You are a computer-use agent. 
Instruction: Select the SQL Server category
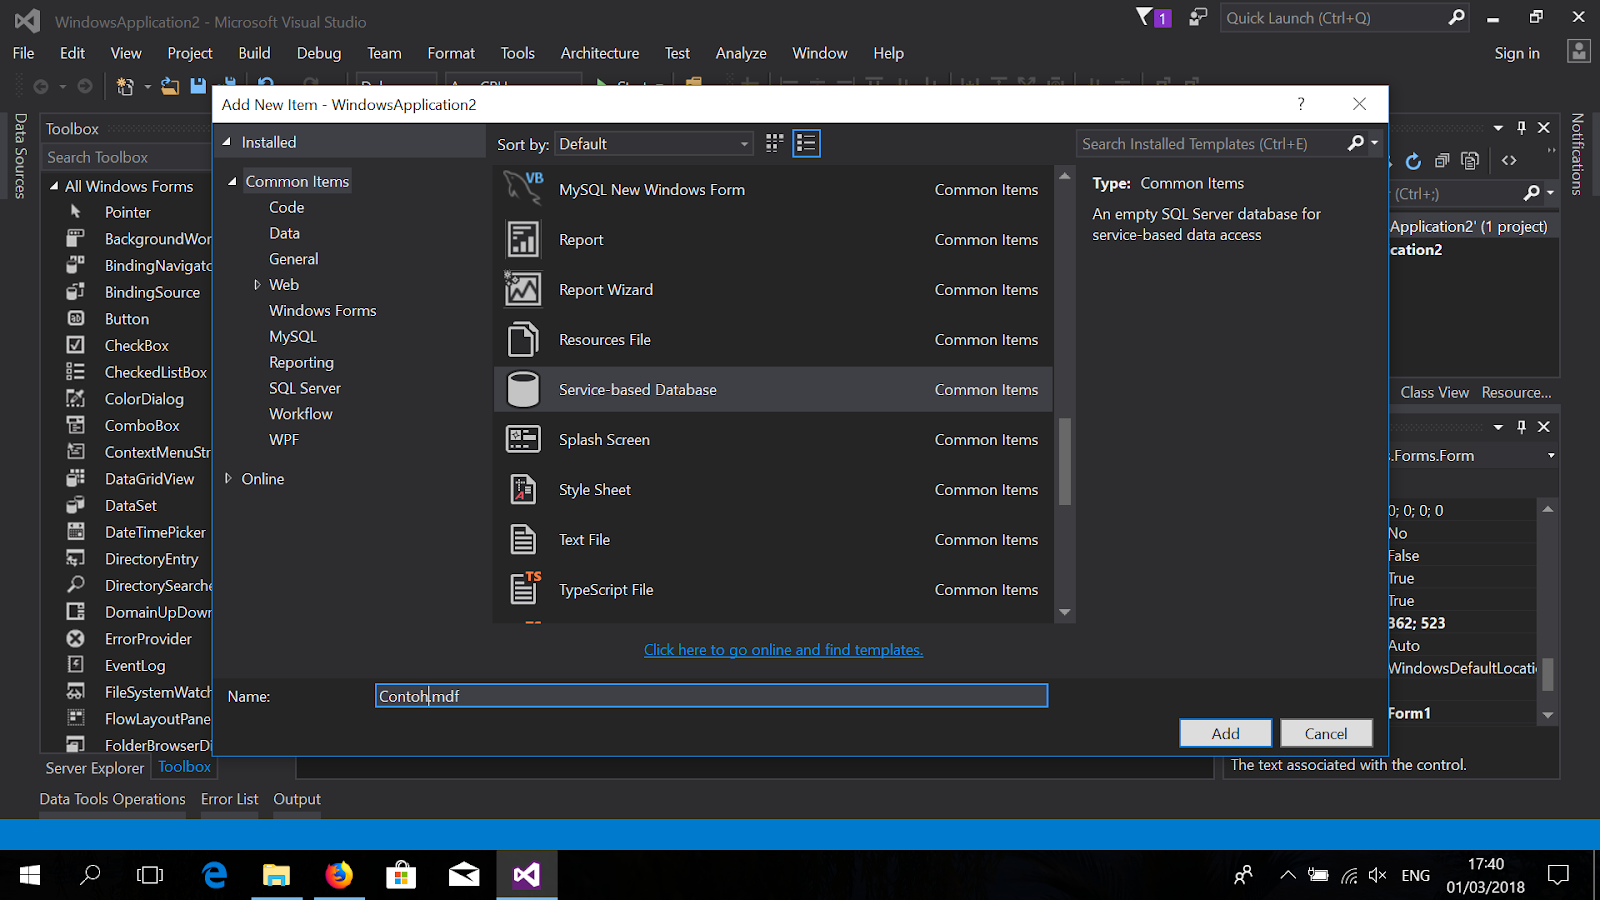[x=305, y=388]
